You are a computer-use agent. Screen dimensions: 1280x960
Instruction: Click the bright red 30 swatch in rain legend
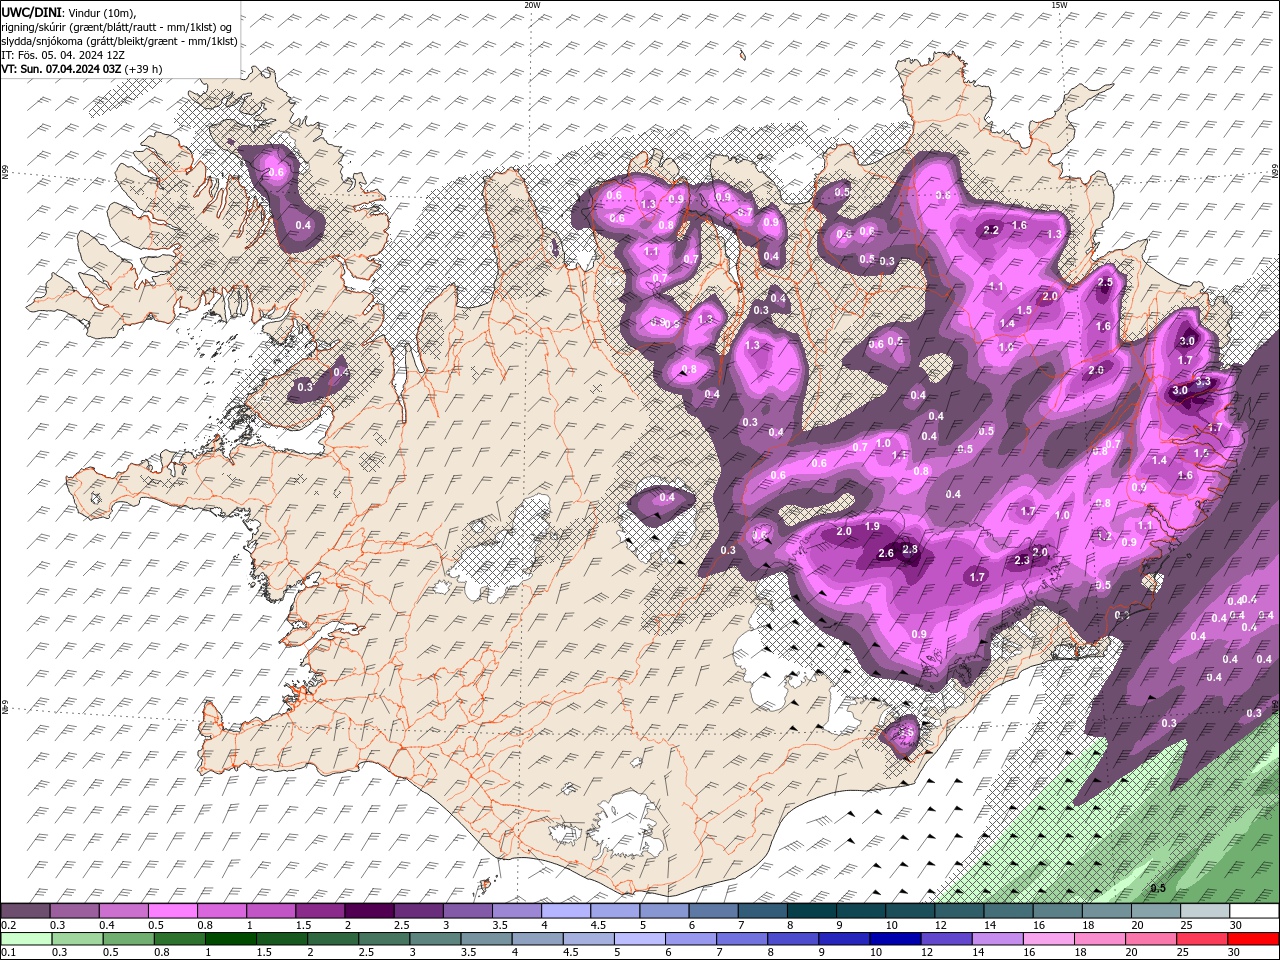click(1251, 939)
